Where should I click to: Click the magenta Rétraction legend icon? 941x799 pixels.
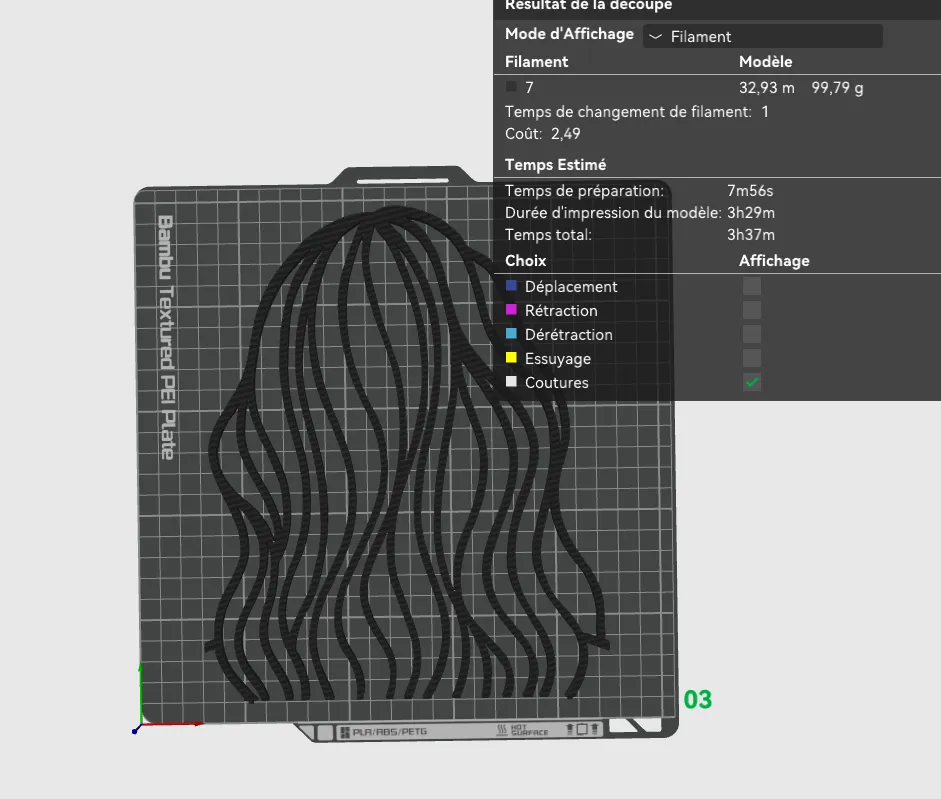point(512,310)
